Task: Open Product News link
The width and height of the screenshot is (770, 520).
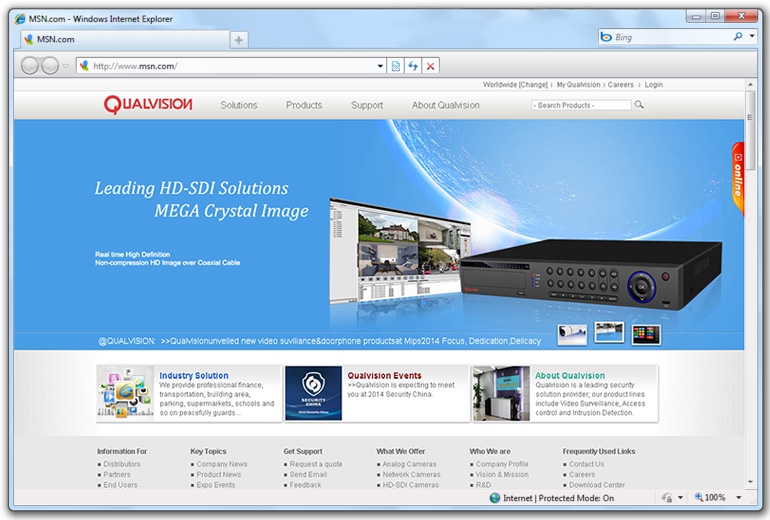Action: click(219, 474)
